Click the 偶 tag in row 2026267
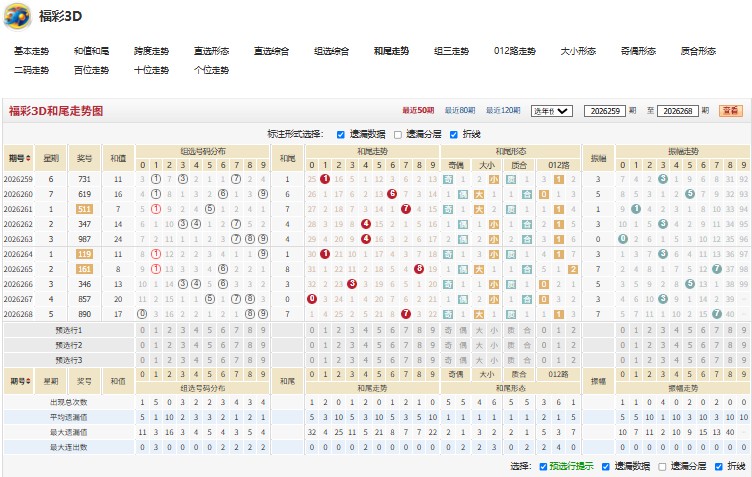 463,299
